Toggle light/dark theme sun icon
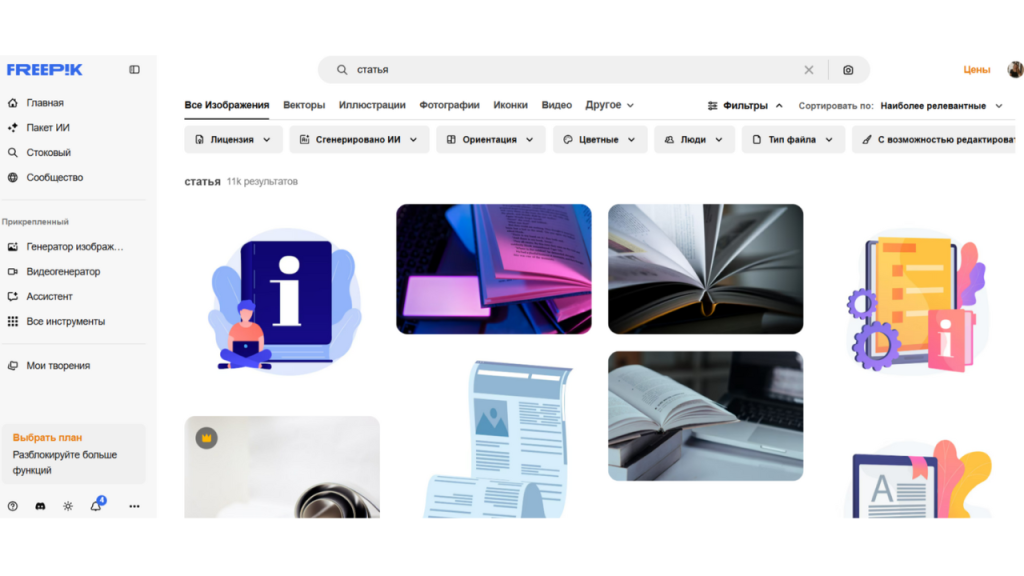Viewport: 1024px width, 576px height. 68,506
